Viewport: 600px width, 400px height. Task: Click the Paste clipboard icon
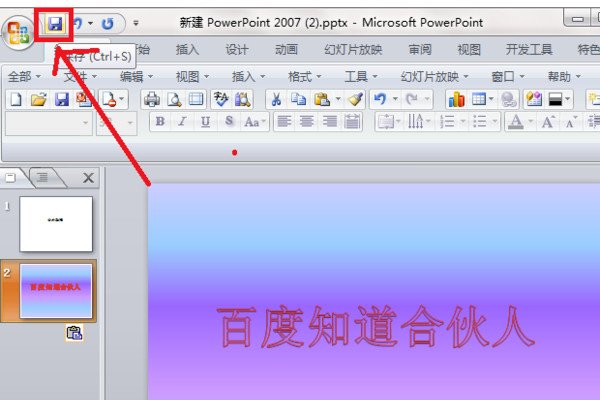tap(322, 100)
